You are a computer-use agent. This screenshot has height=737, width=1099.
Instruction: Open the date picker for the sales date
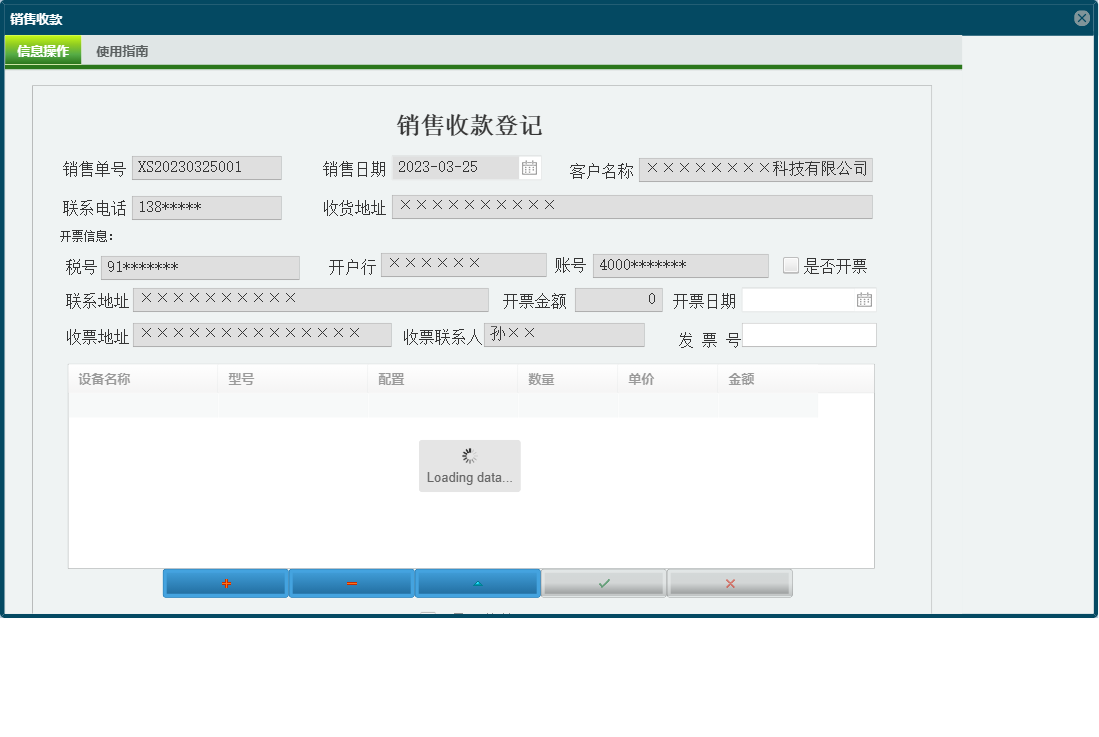tap(529, 167)
